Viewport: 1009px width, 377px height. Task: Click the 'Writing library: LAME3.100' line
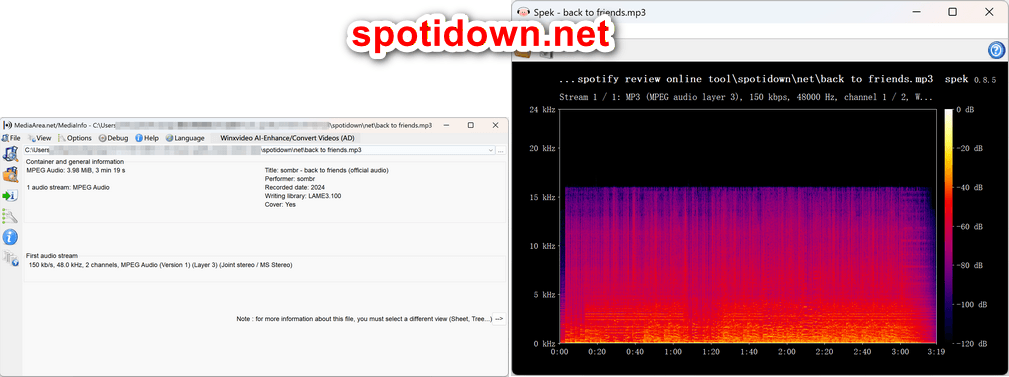pyautogui.click(x=303, y=196)
